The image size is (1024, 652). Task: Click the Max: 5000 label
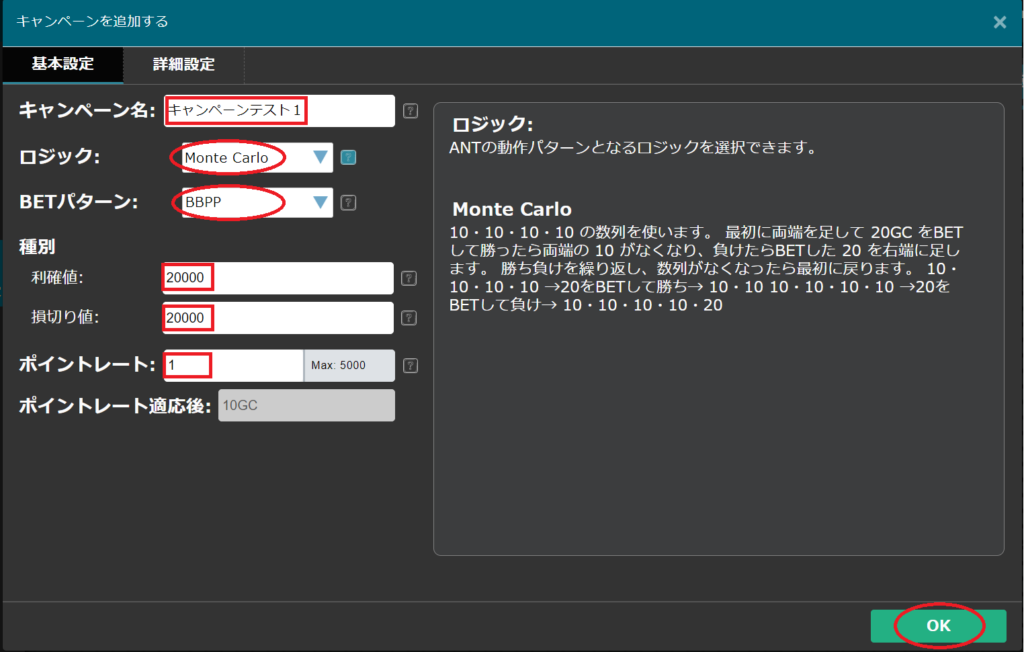tap(338, 365)
